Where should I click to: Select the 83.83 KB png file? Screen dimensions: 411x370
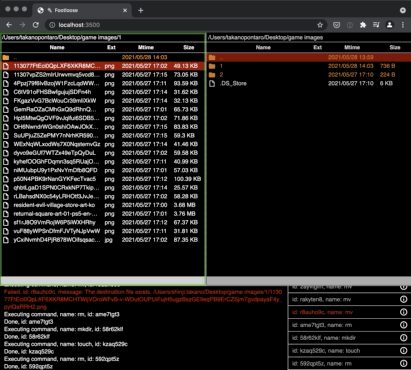pos(103,127)
